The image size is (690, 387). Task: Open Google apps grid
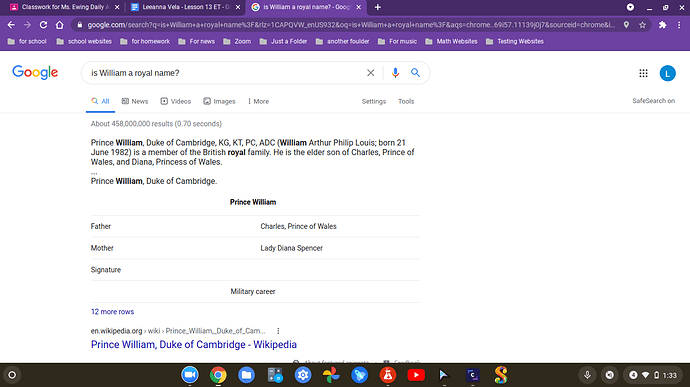tap(643, 73)
